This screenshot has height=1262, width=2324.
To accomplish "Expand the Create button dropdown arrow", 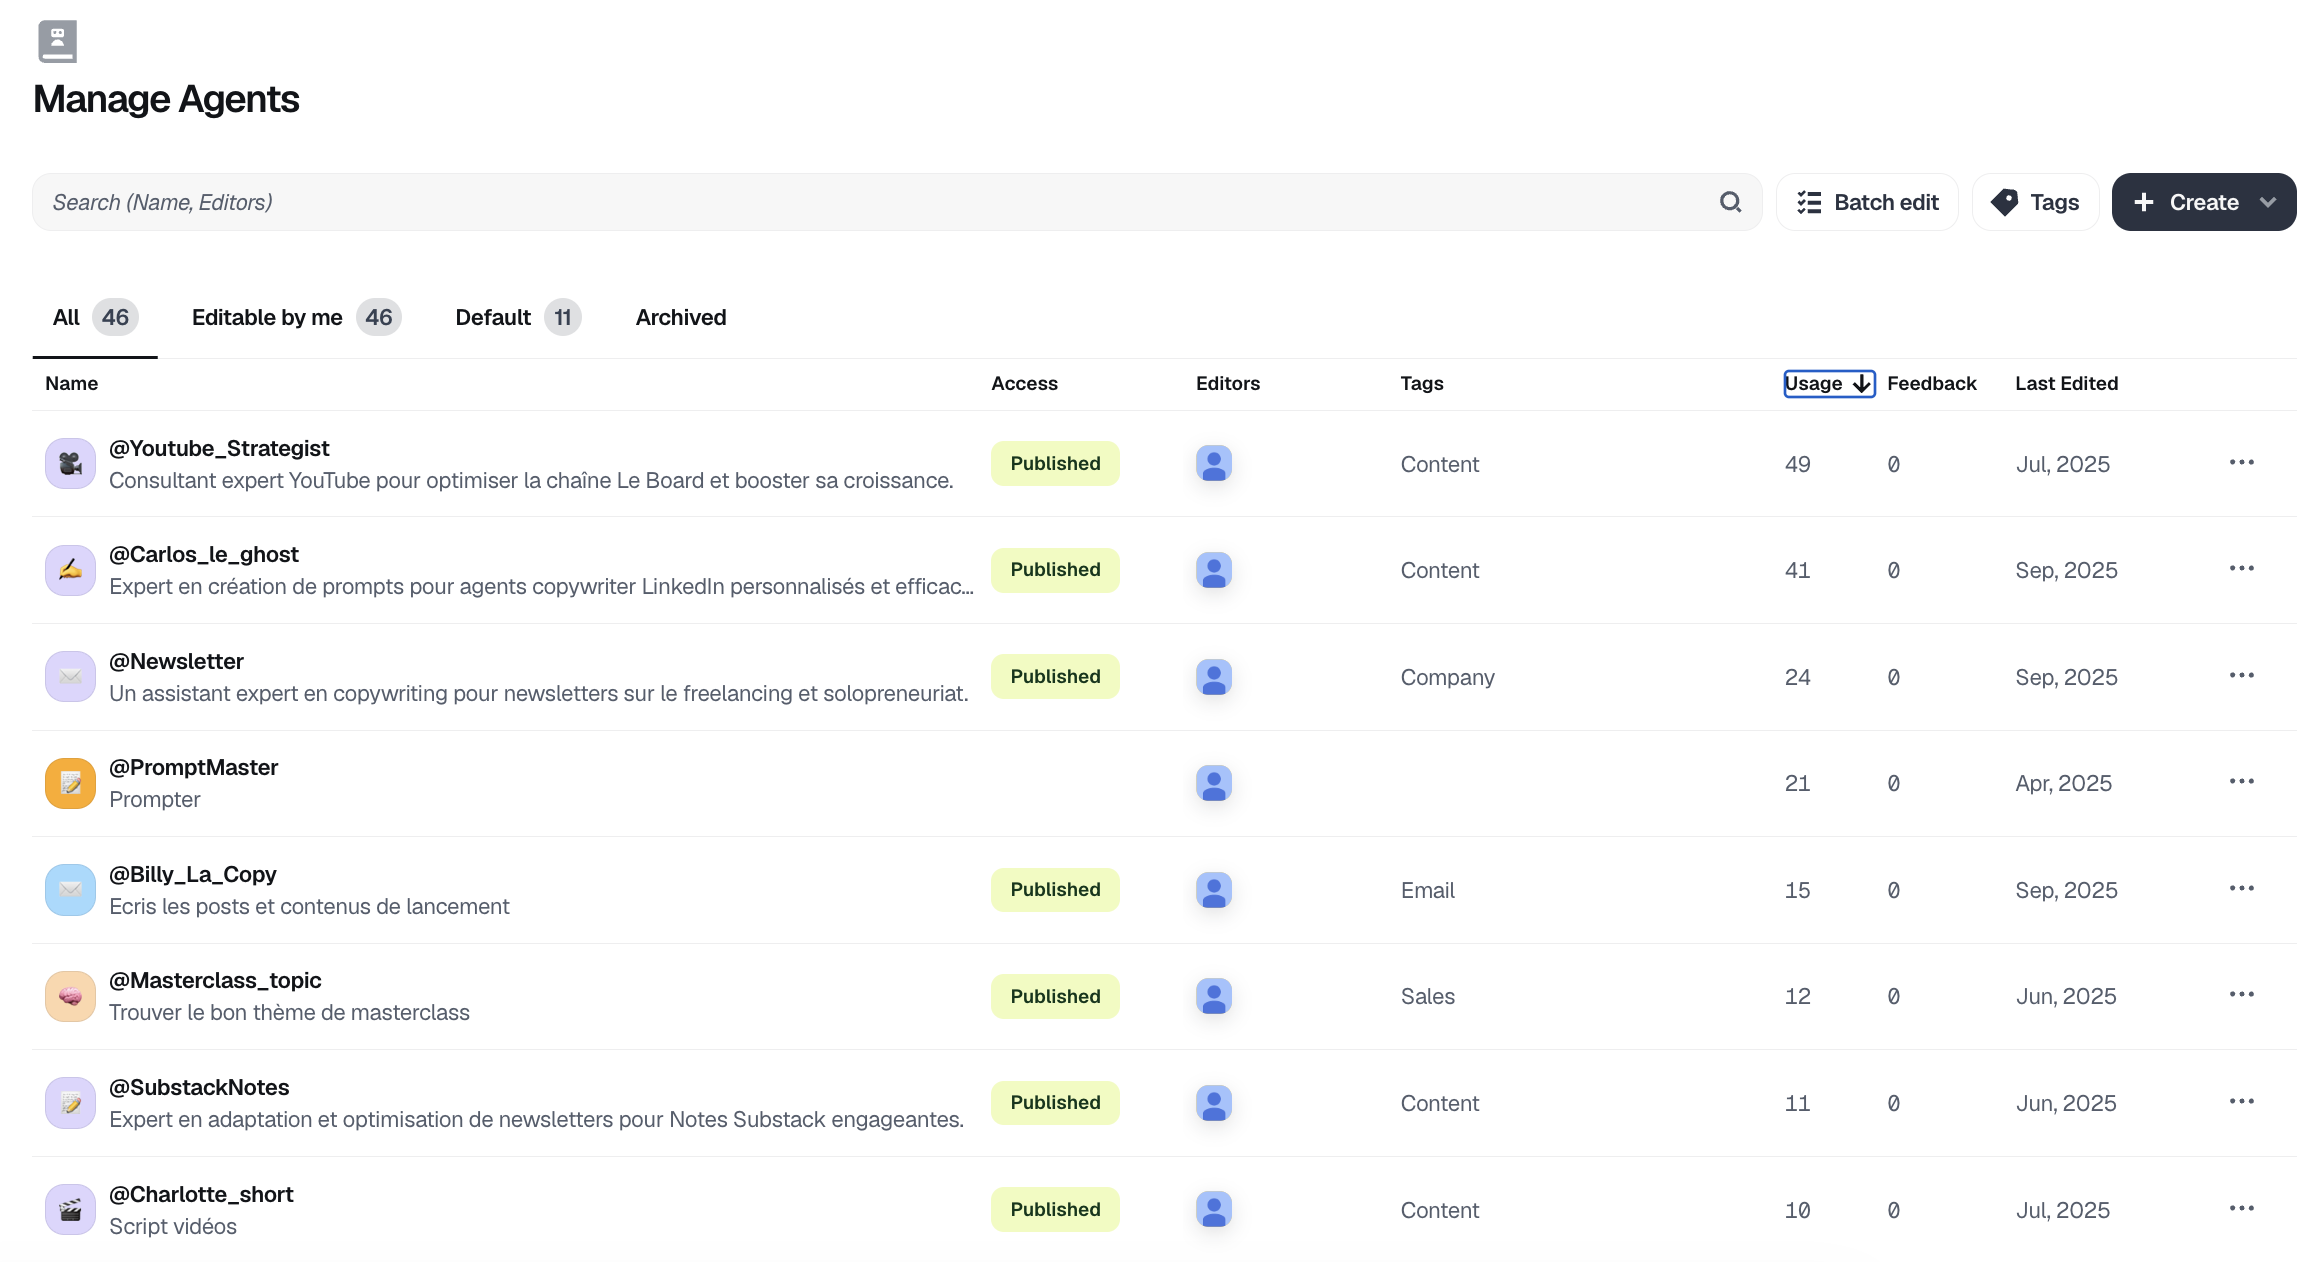I will tap(2268, 202).
